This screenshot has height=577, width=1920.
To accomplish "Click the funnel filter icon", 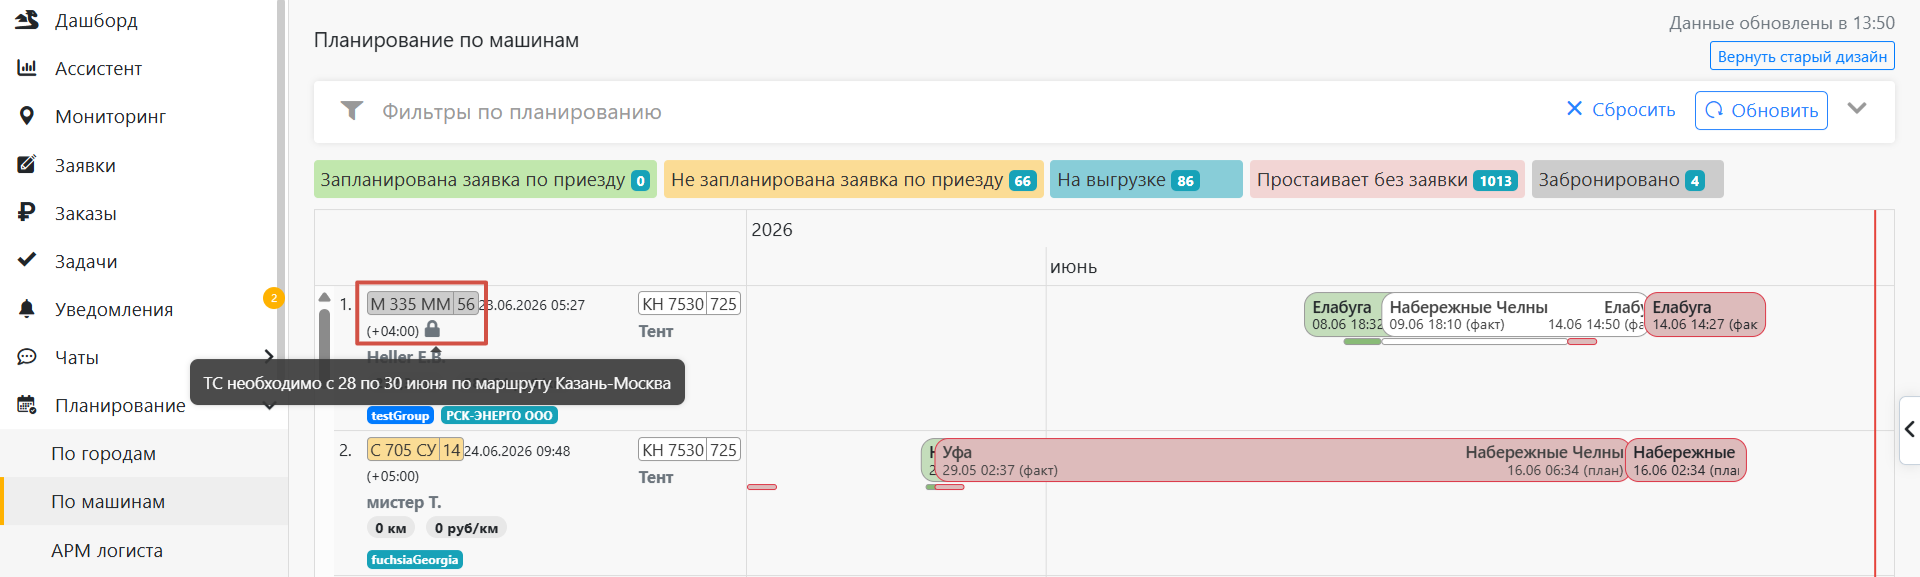I will pyautogui.click(x=351, y=110).
